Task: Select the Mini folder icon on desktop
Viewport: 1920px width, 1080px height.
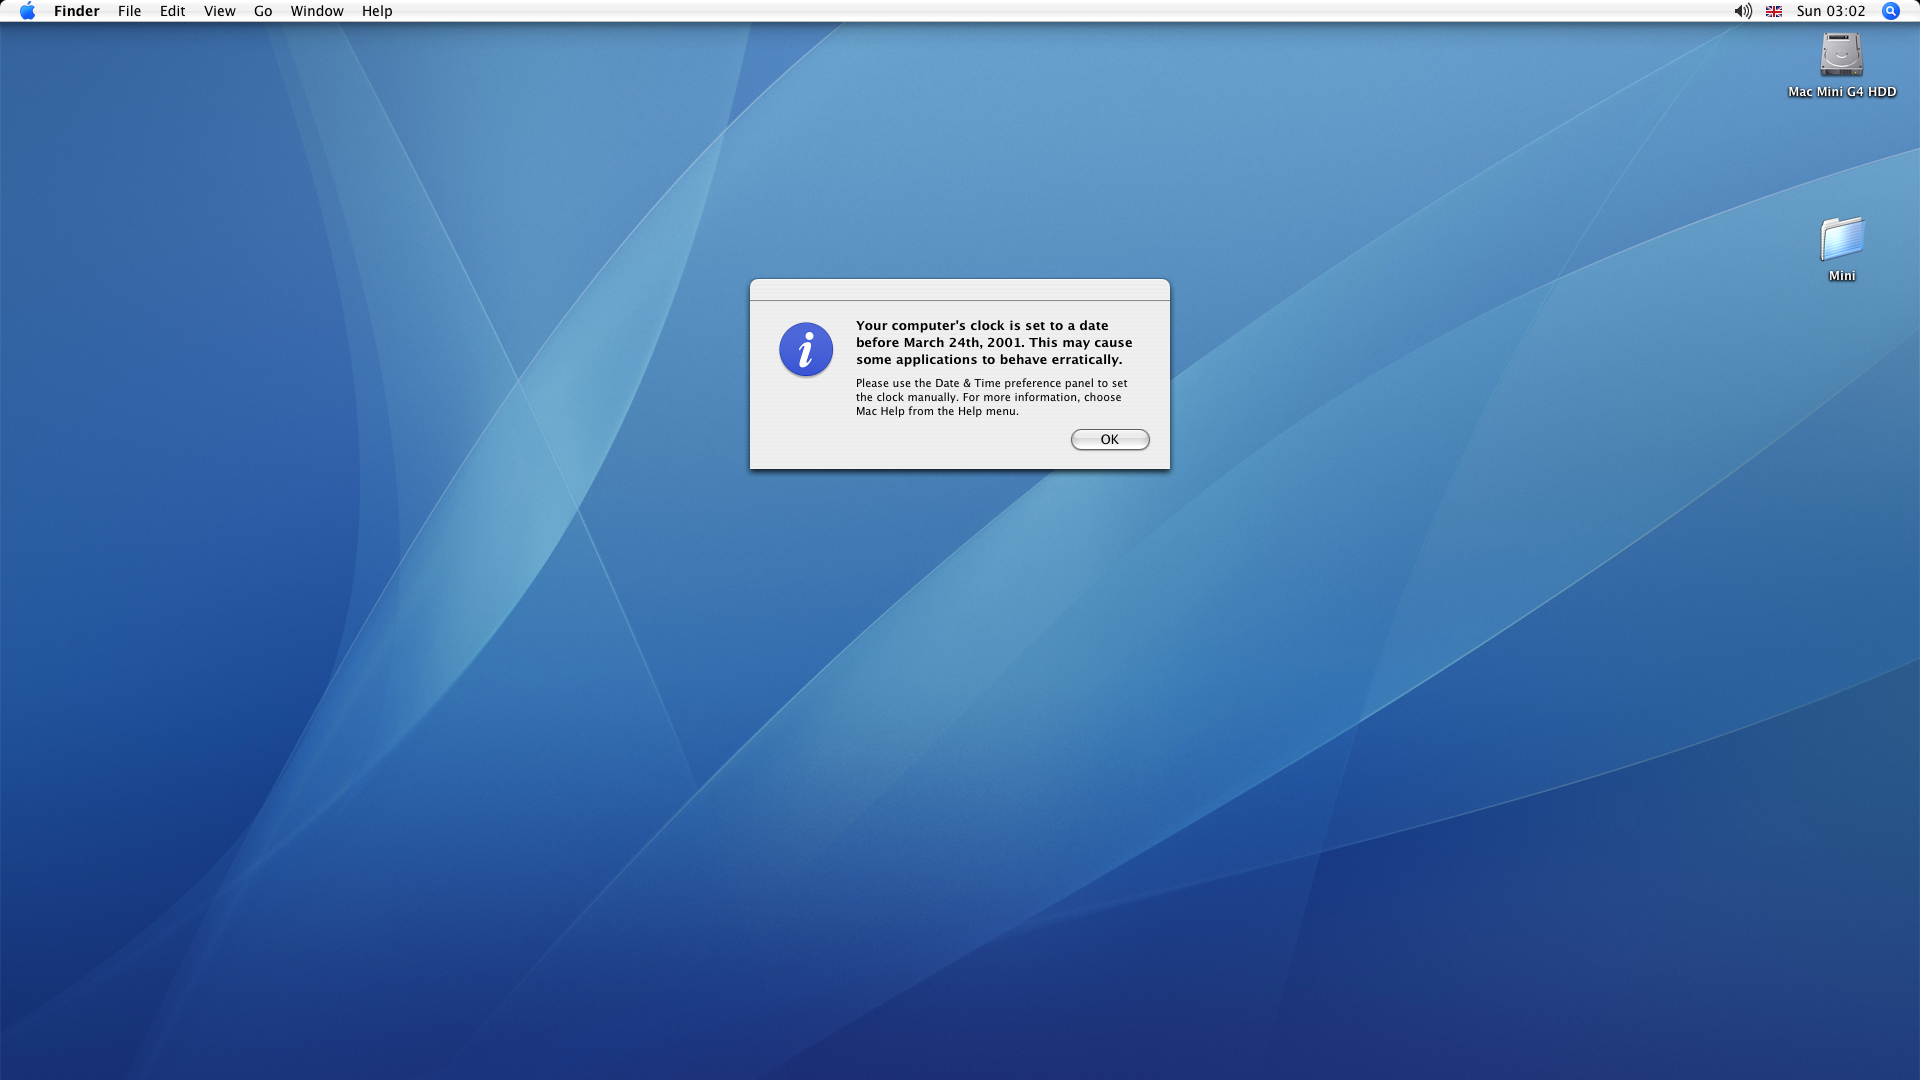Action: [1841, 239]
